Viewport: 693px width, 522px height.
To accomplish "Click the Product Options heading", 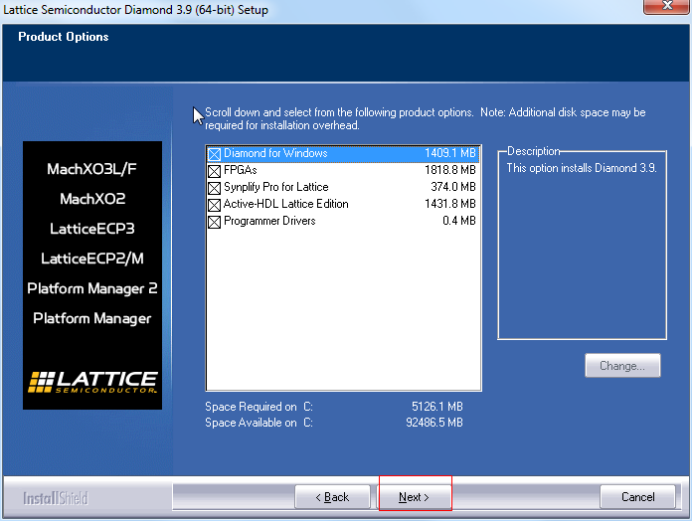I will coord(63,37).
